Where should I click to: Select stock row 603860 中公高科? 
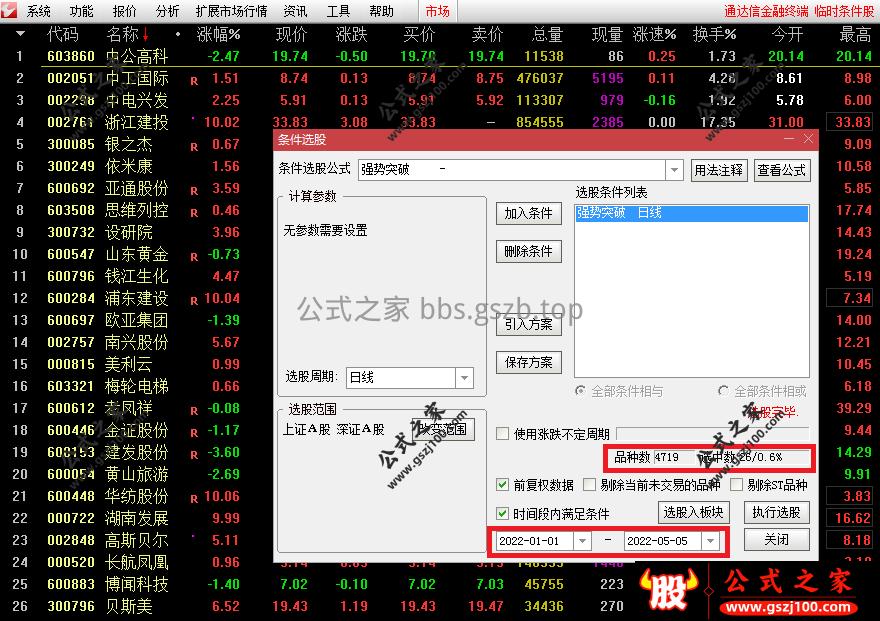click(439, 56)
